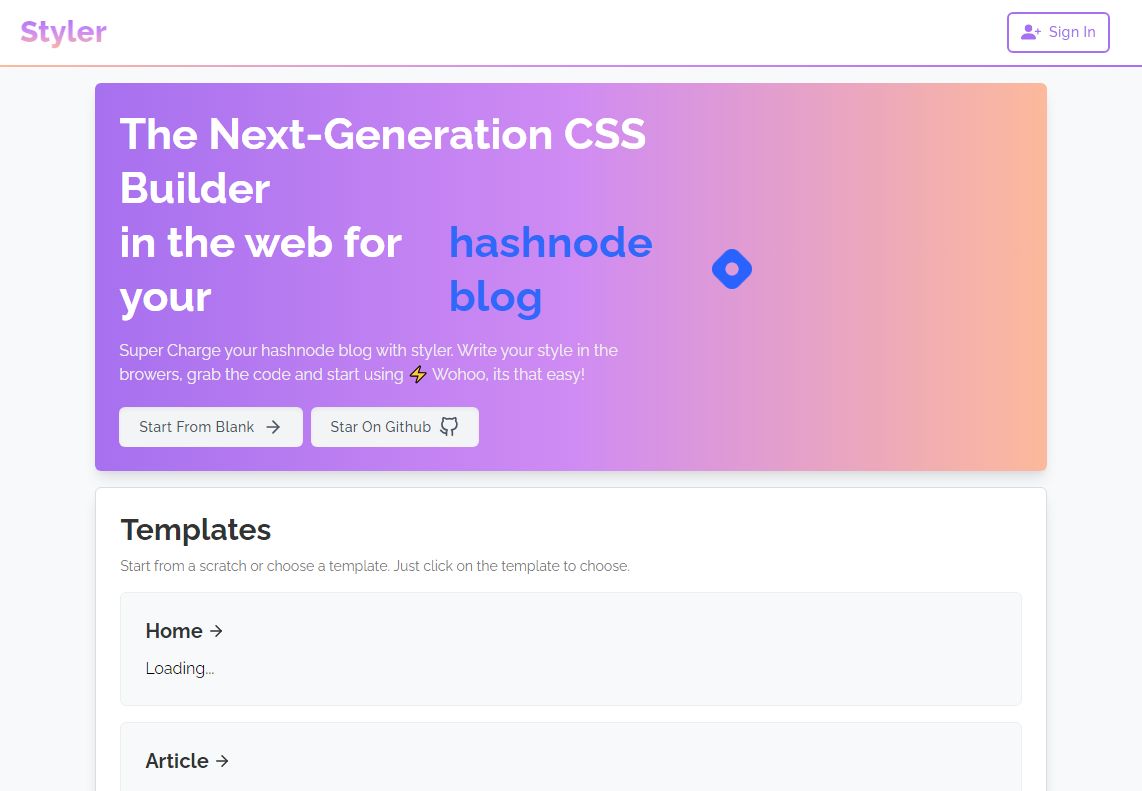This screenshot has height=791, width=1142.
Task: Click the lightning bolt emoji
Action: pos(418,374)
